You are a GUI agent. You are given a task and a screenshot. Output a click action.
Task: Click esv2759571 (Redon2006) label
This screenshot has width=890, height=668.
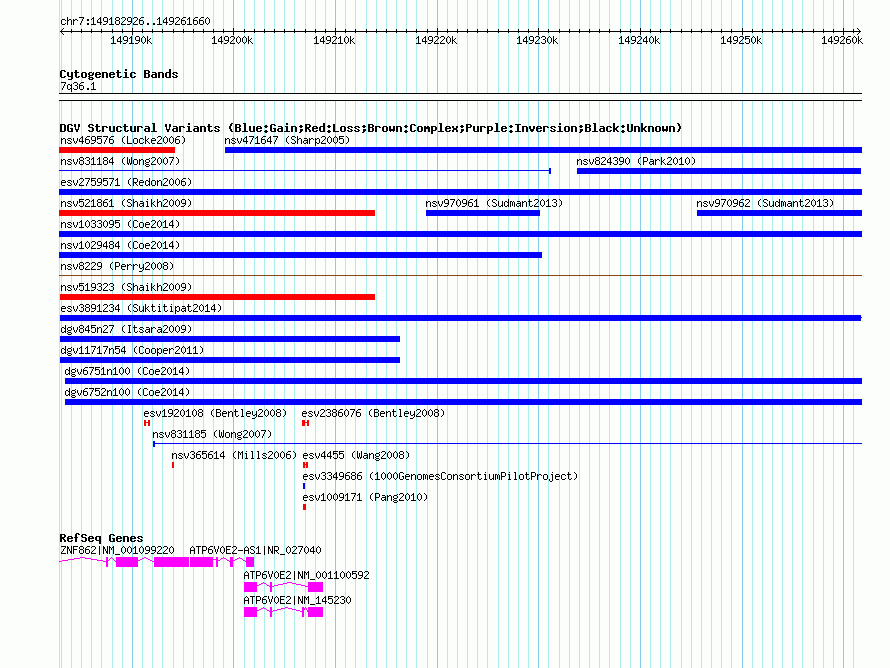point(126,182)
